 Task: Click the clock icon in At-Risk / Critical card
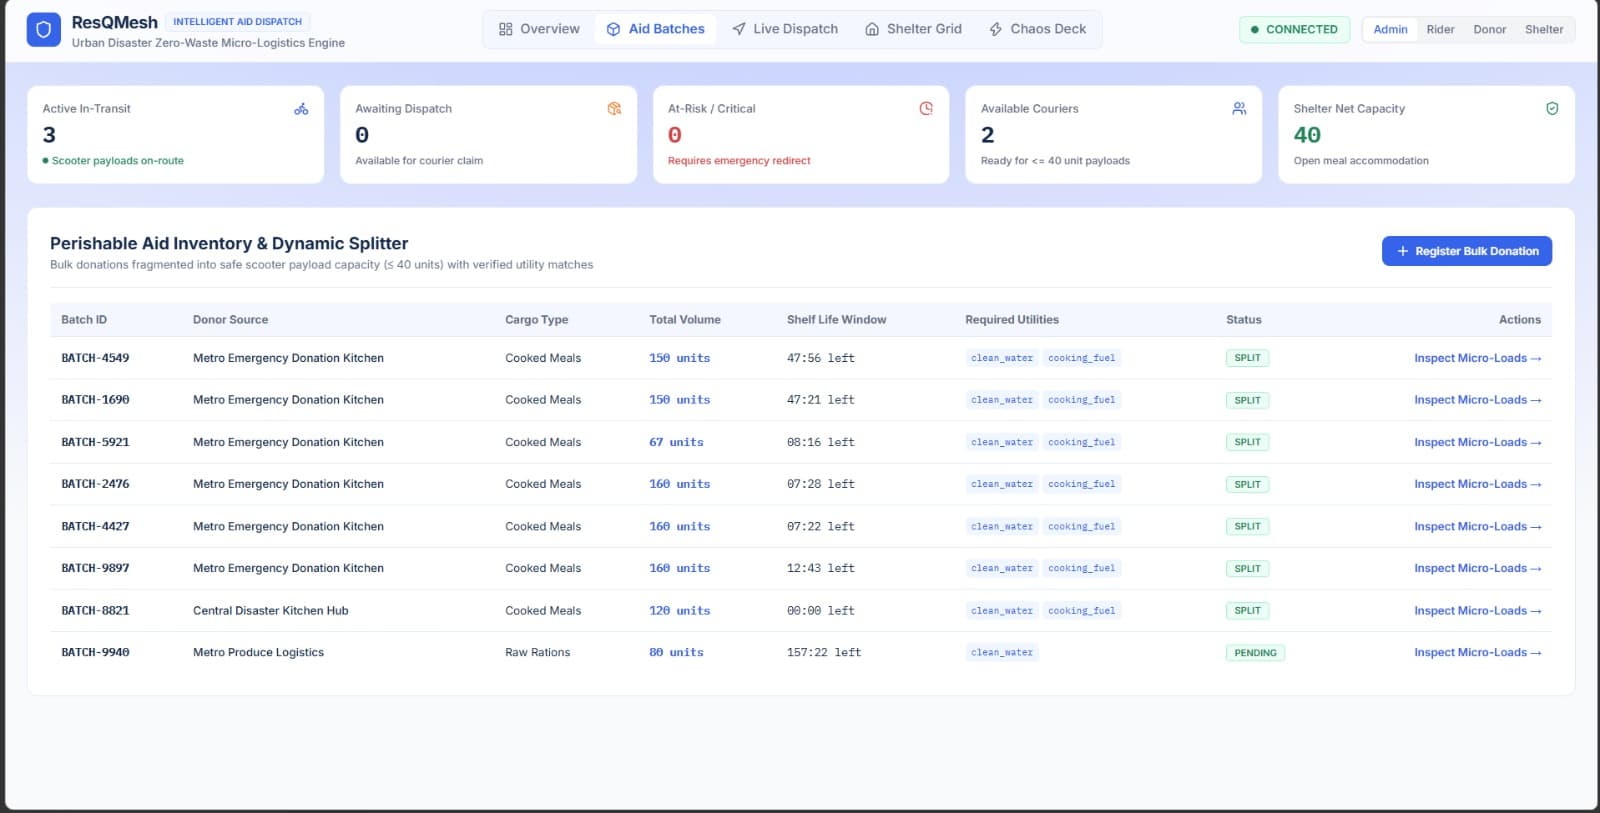(x=926, y=109)
